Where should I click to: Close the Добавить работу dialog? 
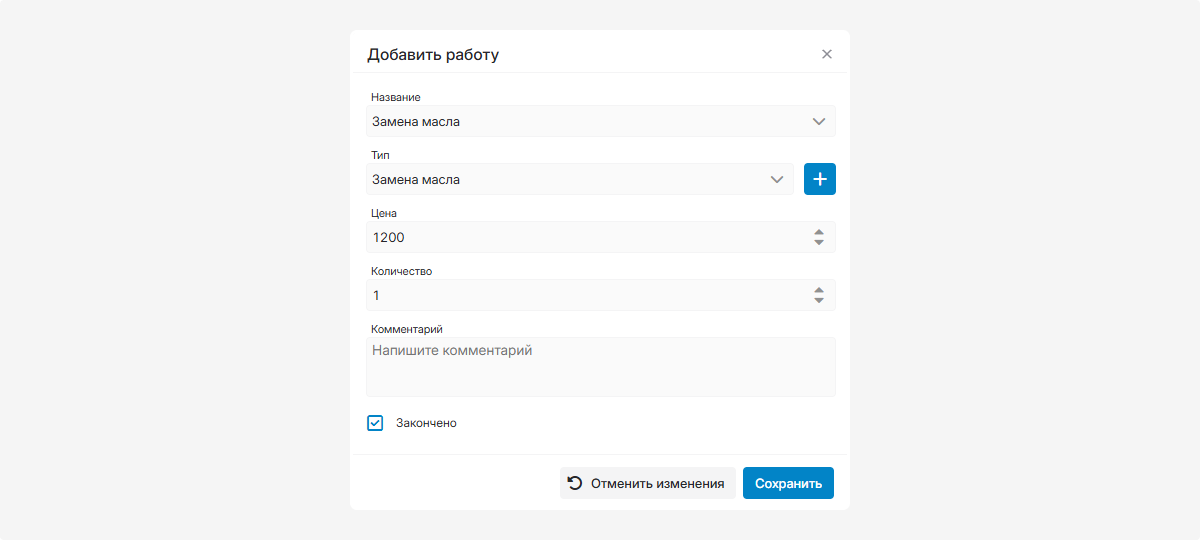827,54
